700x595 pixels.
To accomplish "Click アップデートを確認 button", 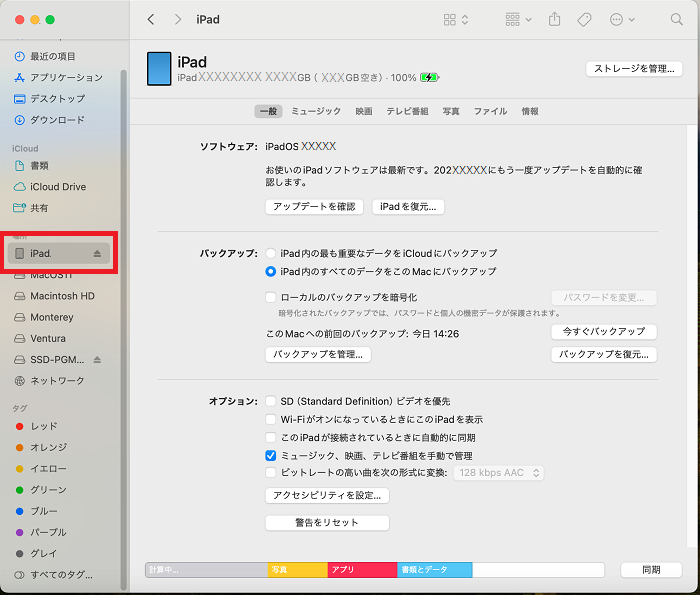I will pyautogui.click(x=314, y=207).
